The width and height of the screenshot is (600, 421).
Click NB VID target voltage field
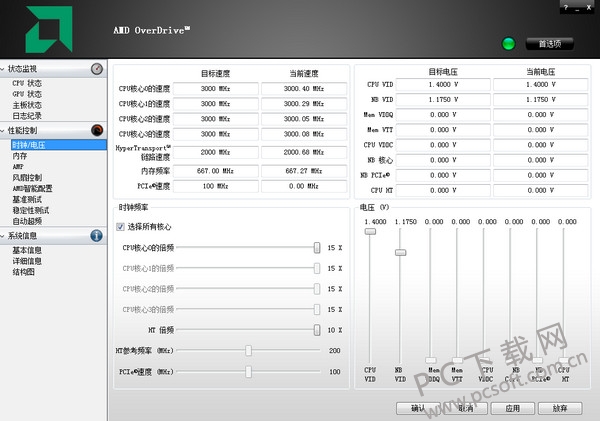443,100
